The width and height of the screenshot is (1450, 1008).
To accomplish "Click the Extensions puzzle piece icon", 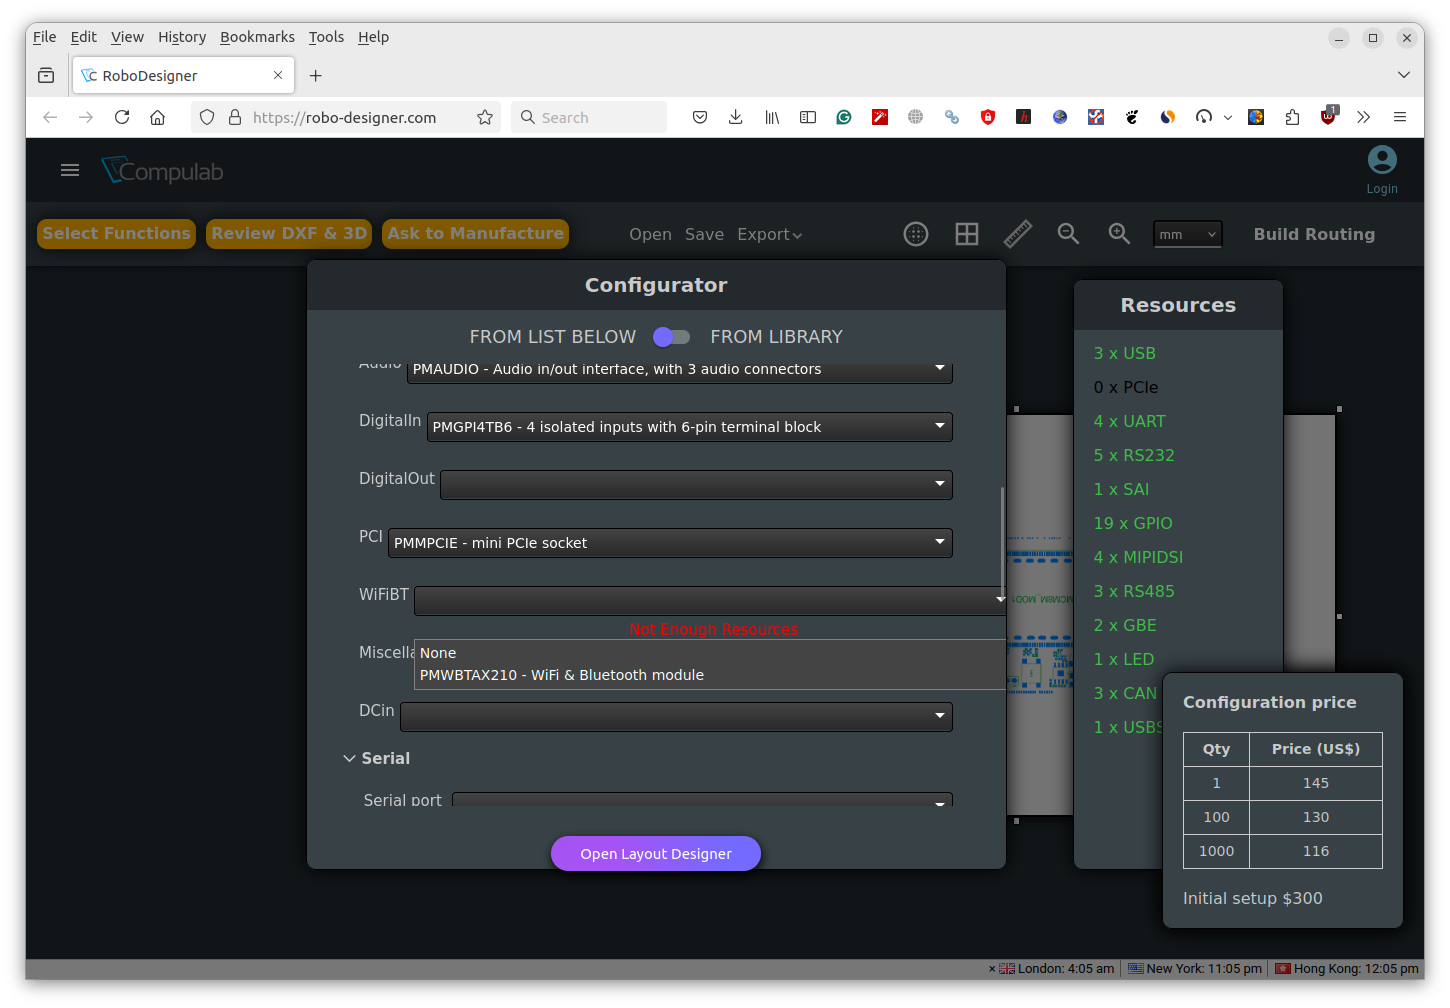I will tap(1292, 117).
